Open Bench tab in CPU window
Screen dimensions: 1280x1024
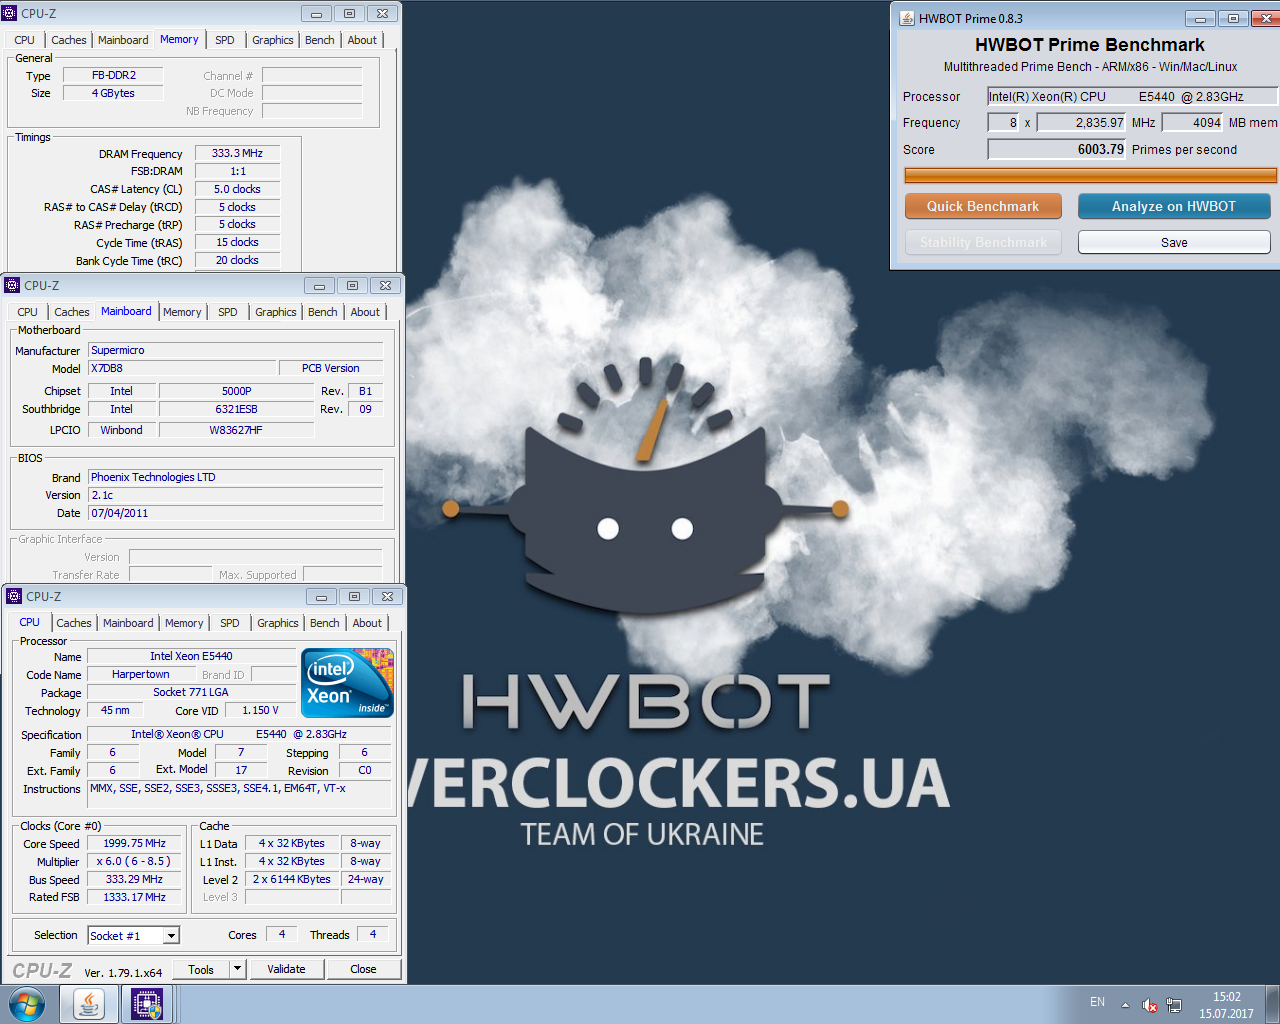tap(324, 623)
